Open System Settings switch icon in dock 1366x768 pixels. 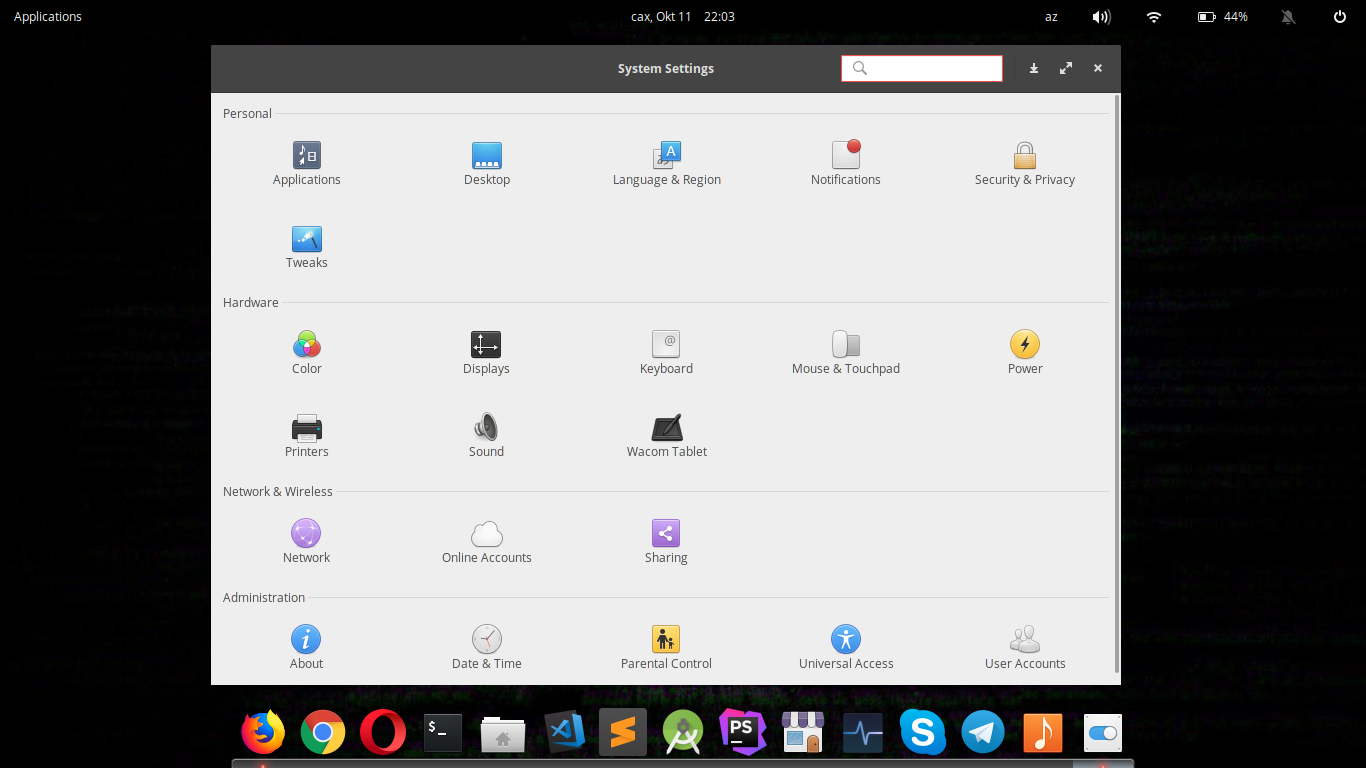(x=1103, y=733)
